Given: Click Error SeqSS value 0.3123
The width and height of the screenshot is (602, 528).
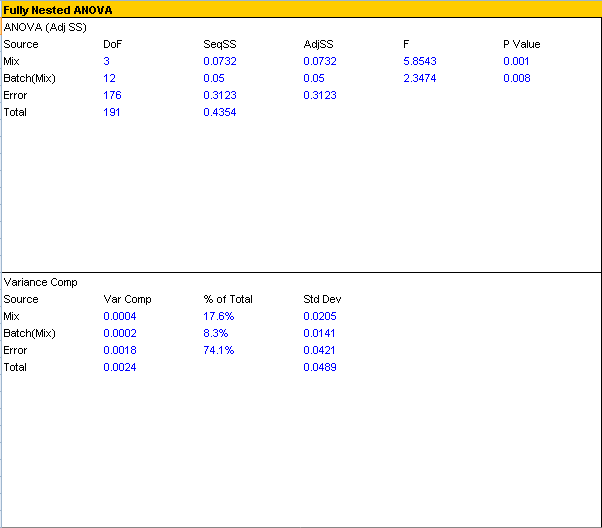Looking at the screenshot, I should [x=220, y=95].
